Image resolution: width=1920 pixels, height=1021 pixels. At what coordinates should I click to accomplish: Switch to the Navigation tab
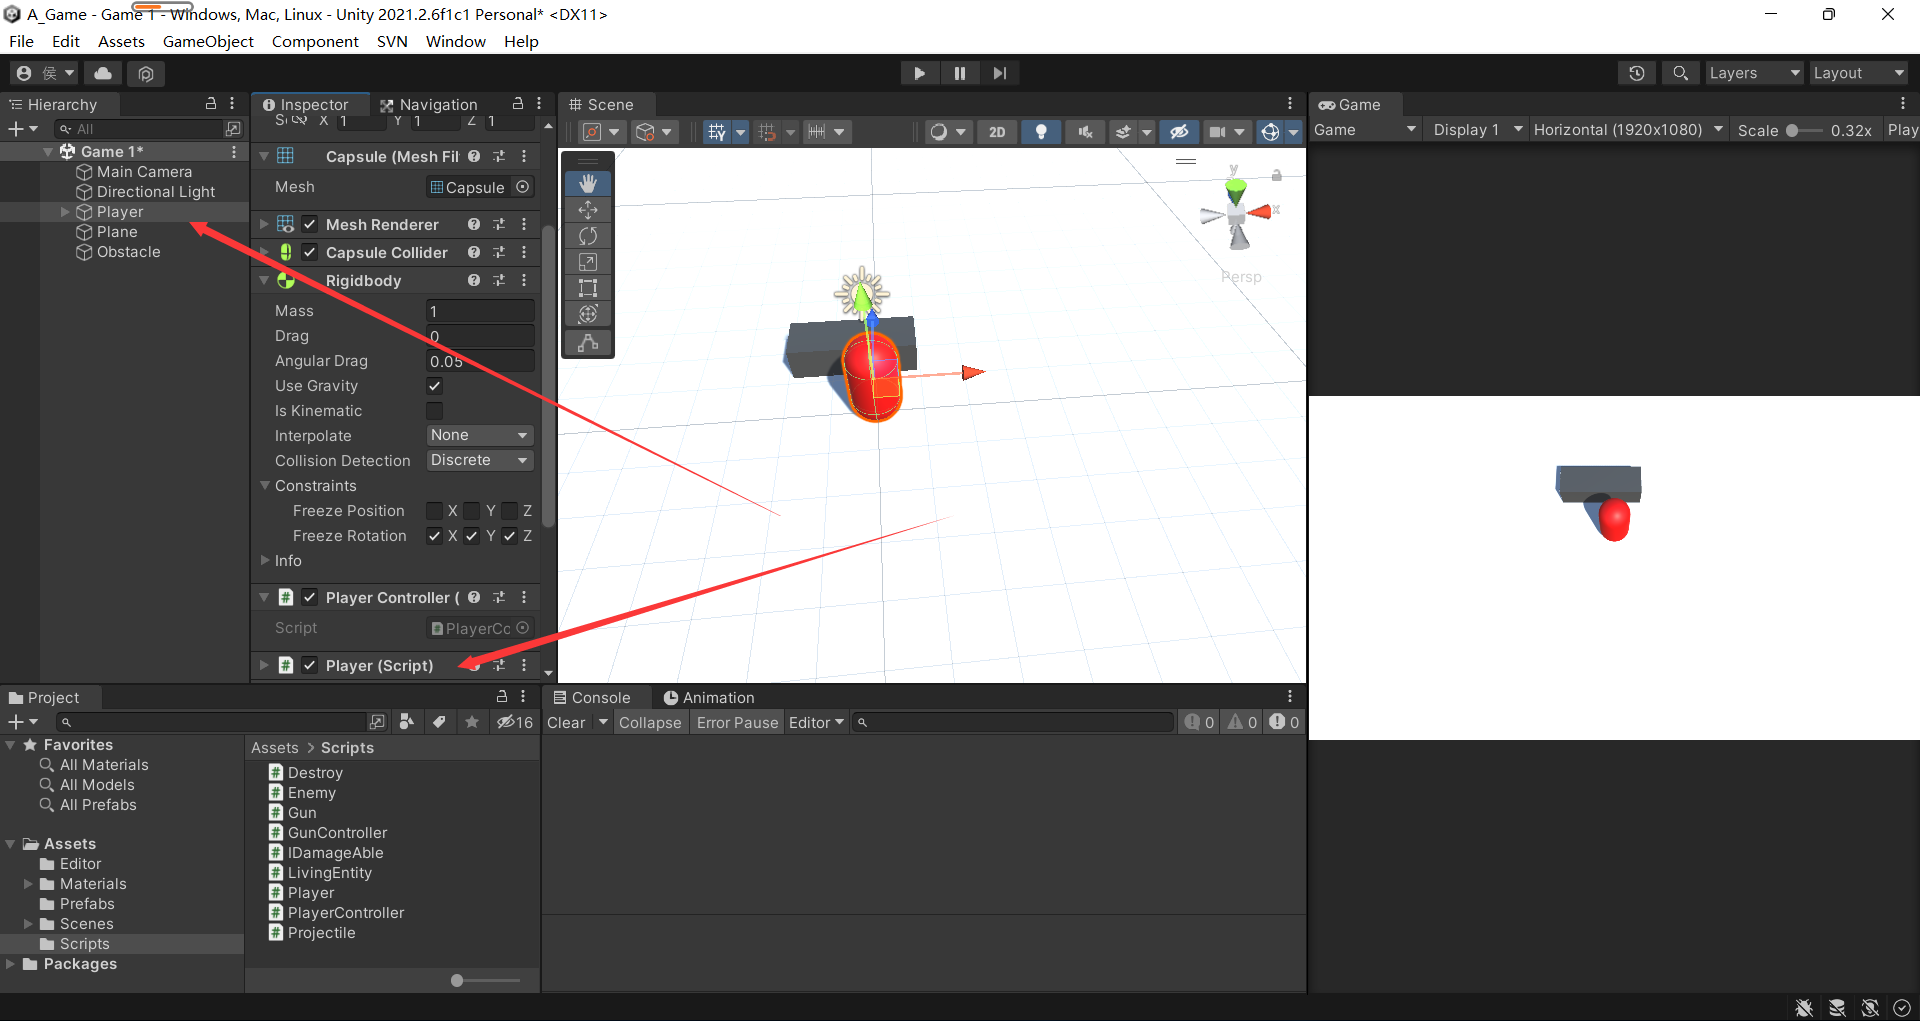(429, 105)
